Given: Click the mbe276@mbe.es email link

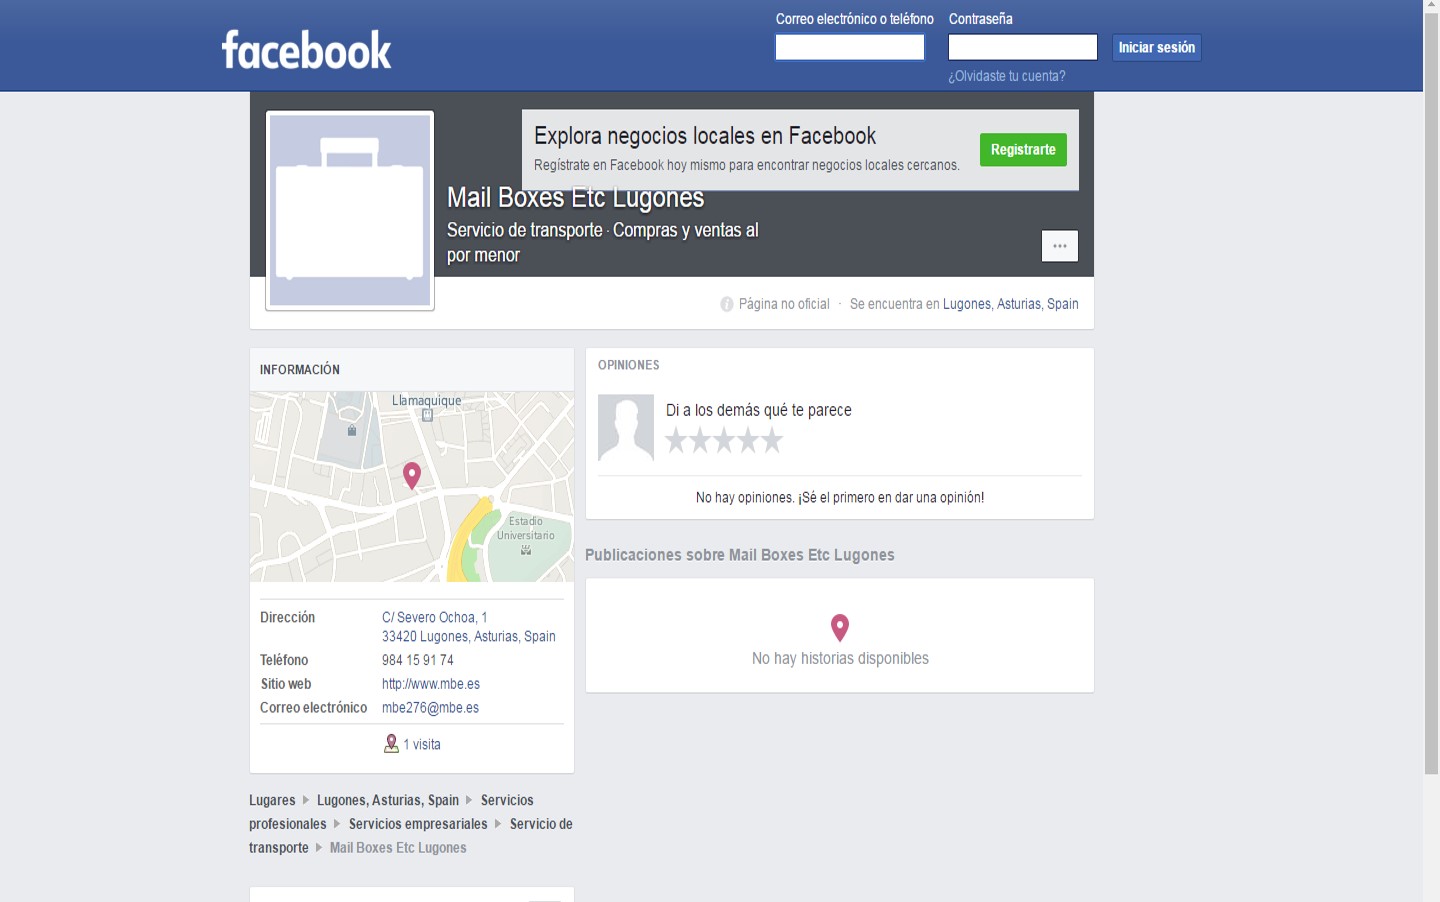Looking at the screenshot, I should point(430,708).
